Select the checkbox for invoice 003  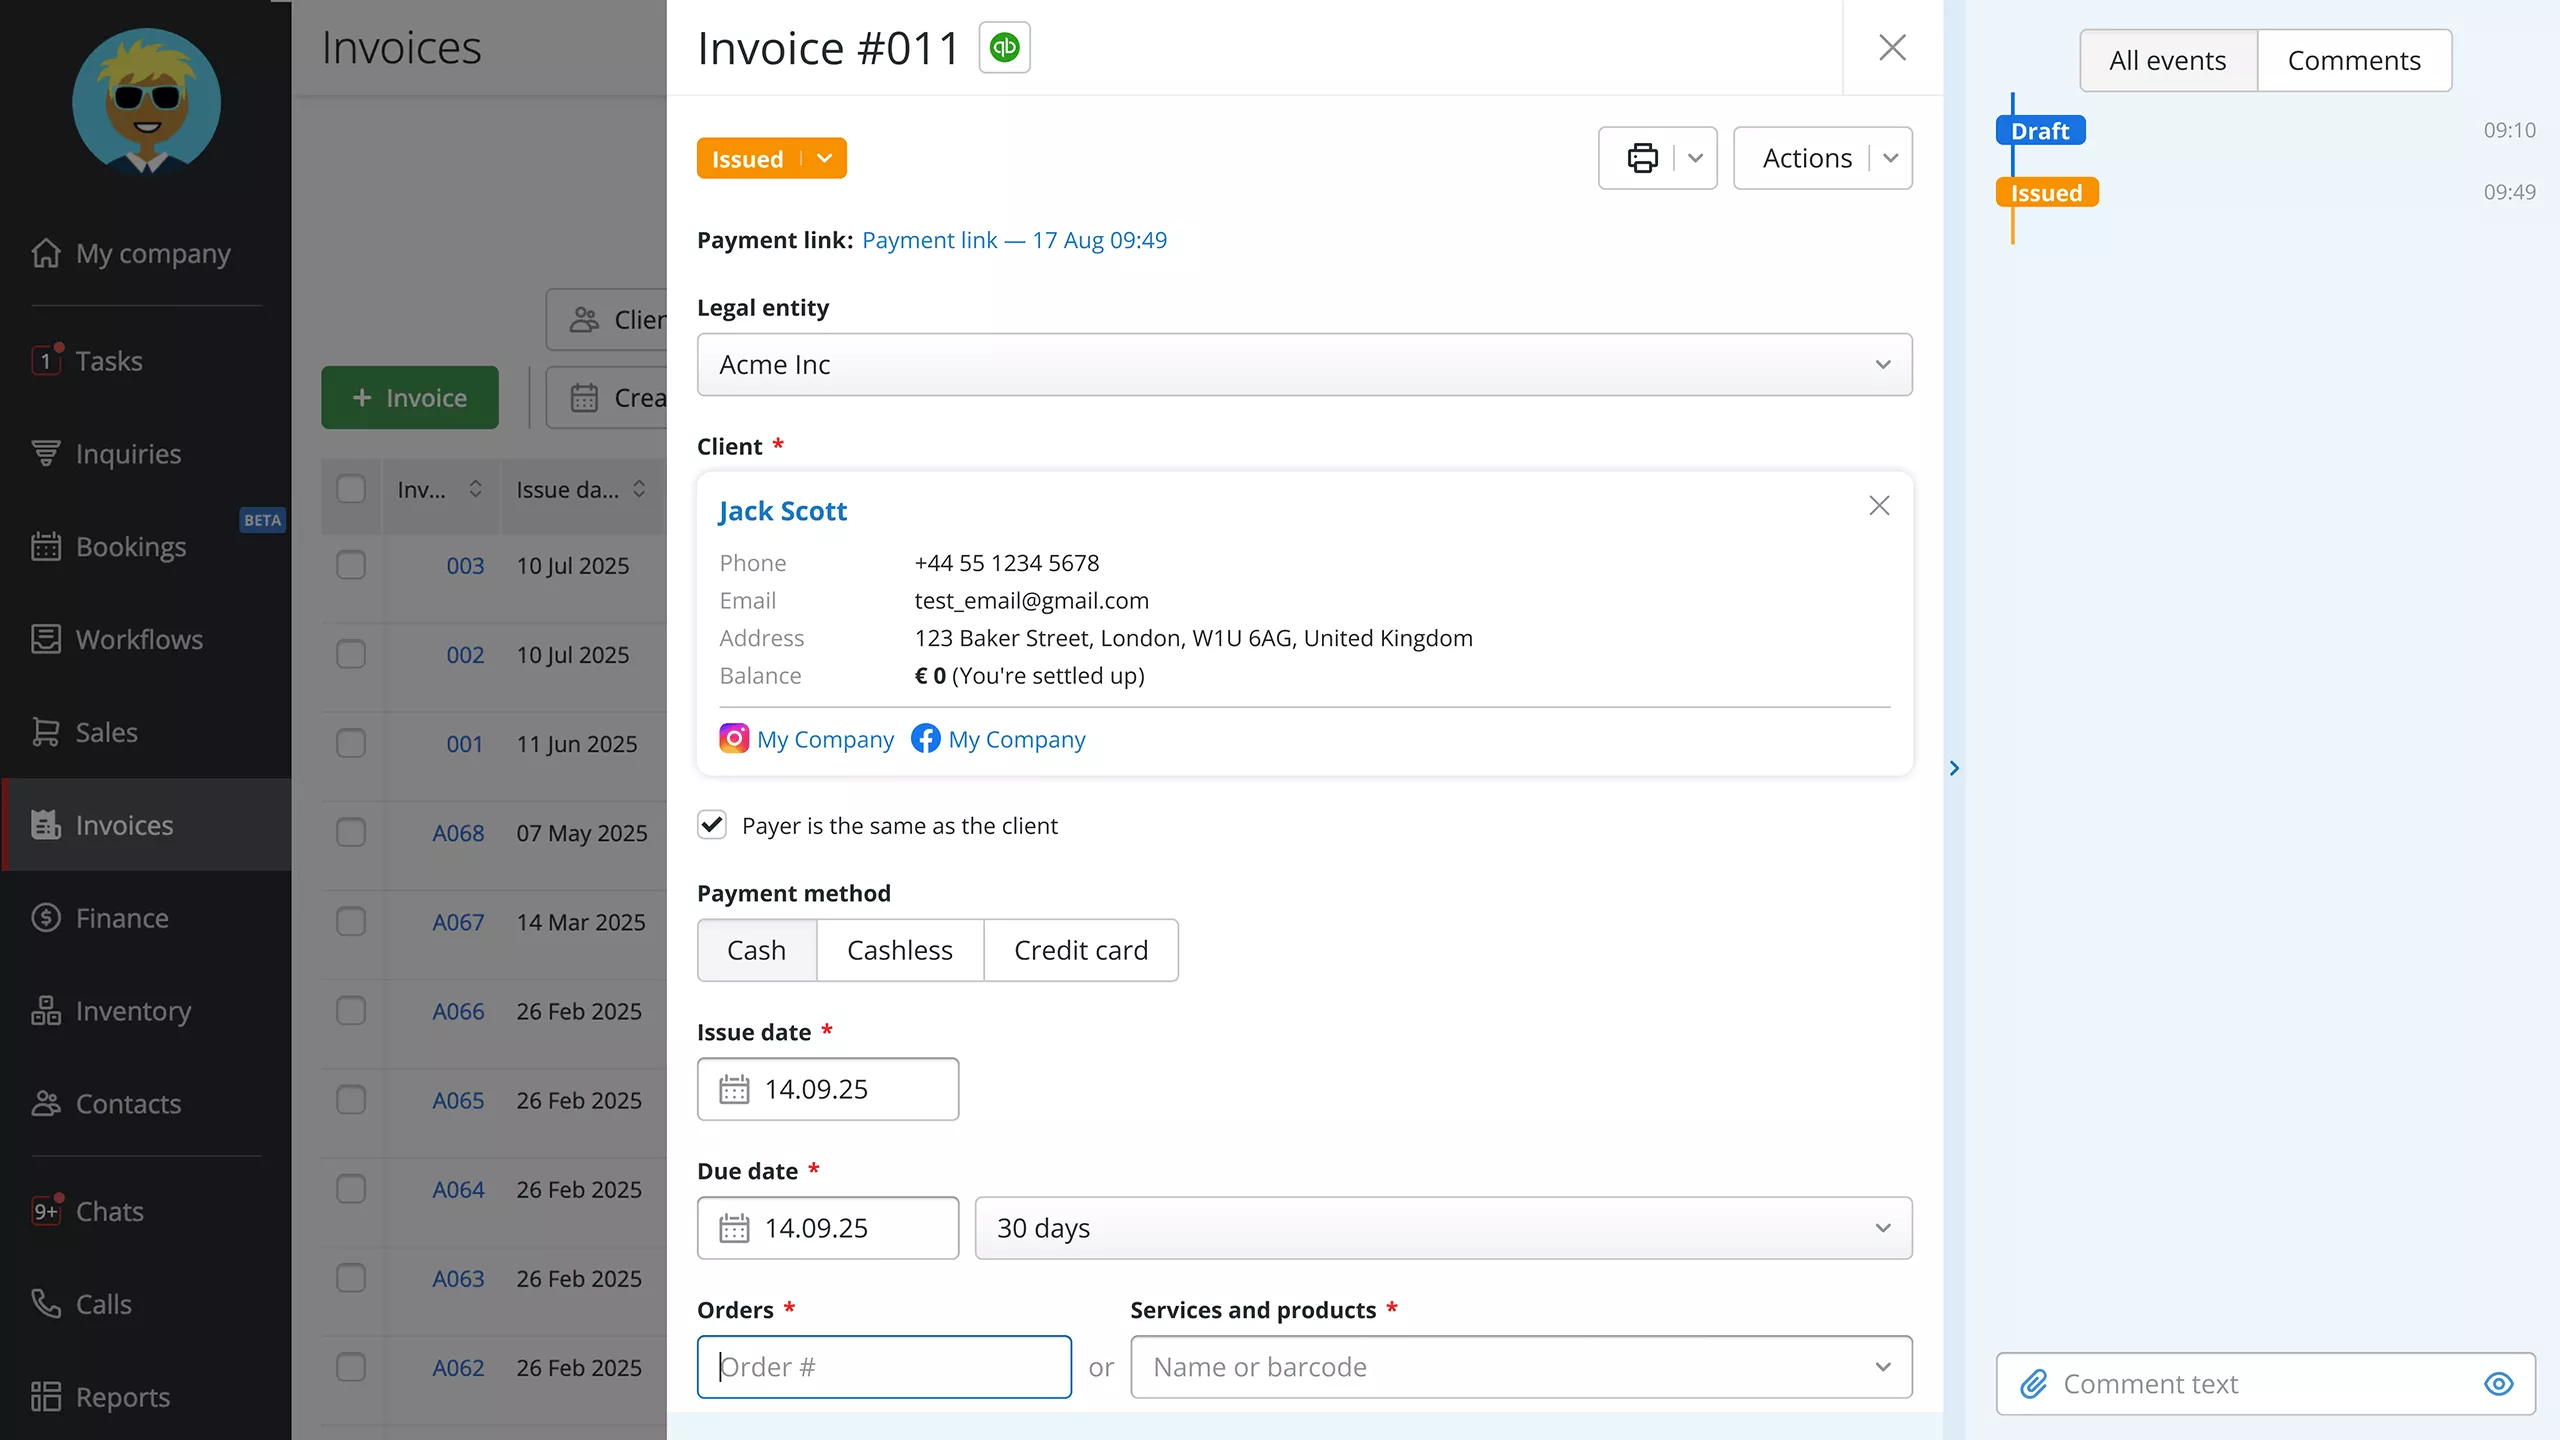[351, 565]
